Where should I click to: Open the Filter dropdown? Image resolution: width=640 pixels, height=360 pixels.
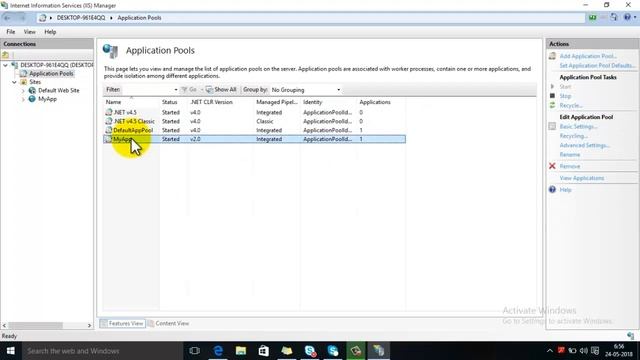(176, 90)
